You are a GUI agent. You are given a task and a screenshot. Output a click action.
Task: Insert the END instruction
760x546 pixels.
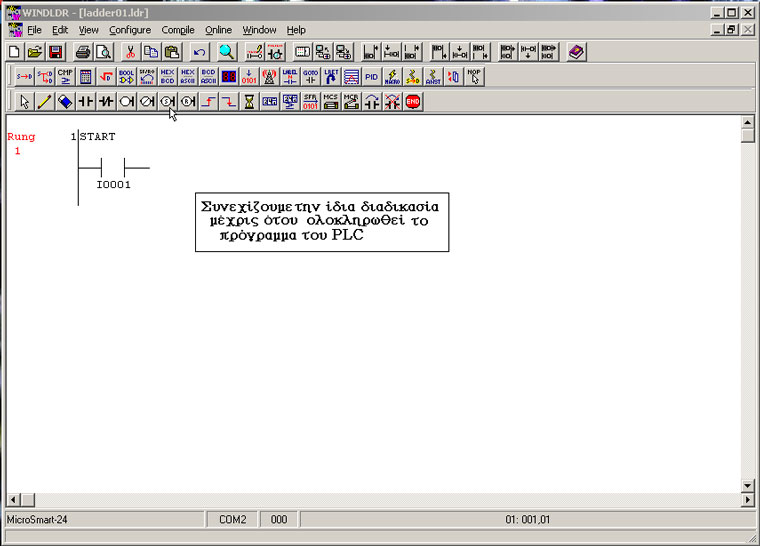tap(413, 101)
